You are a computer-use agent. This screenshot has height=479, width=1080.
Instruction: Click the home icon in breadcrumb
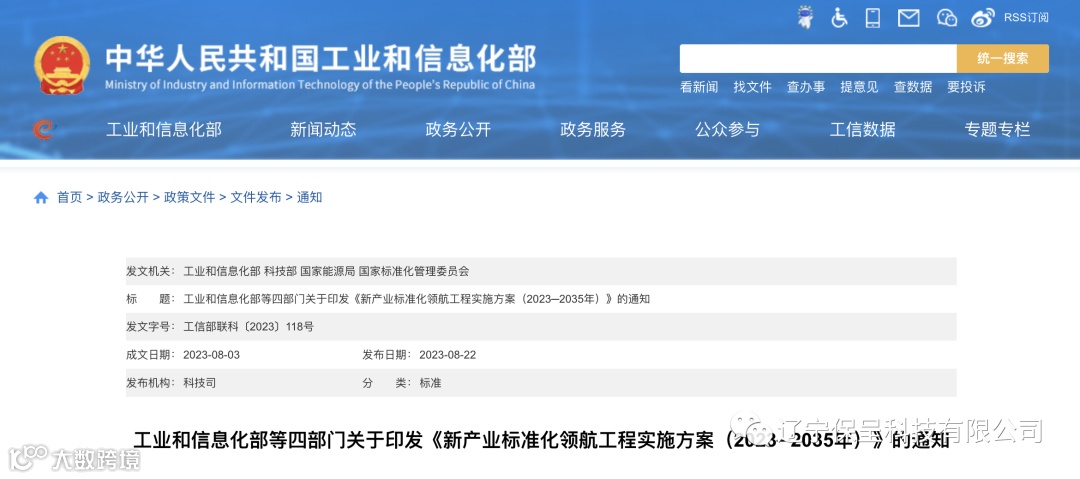41,198
